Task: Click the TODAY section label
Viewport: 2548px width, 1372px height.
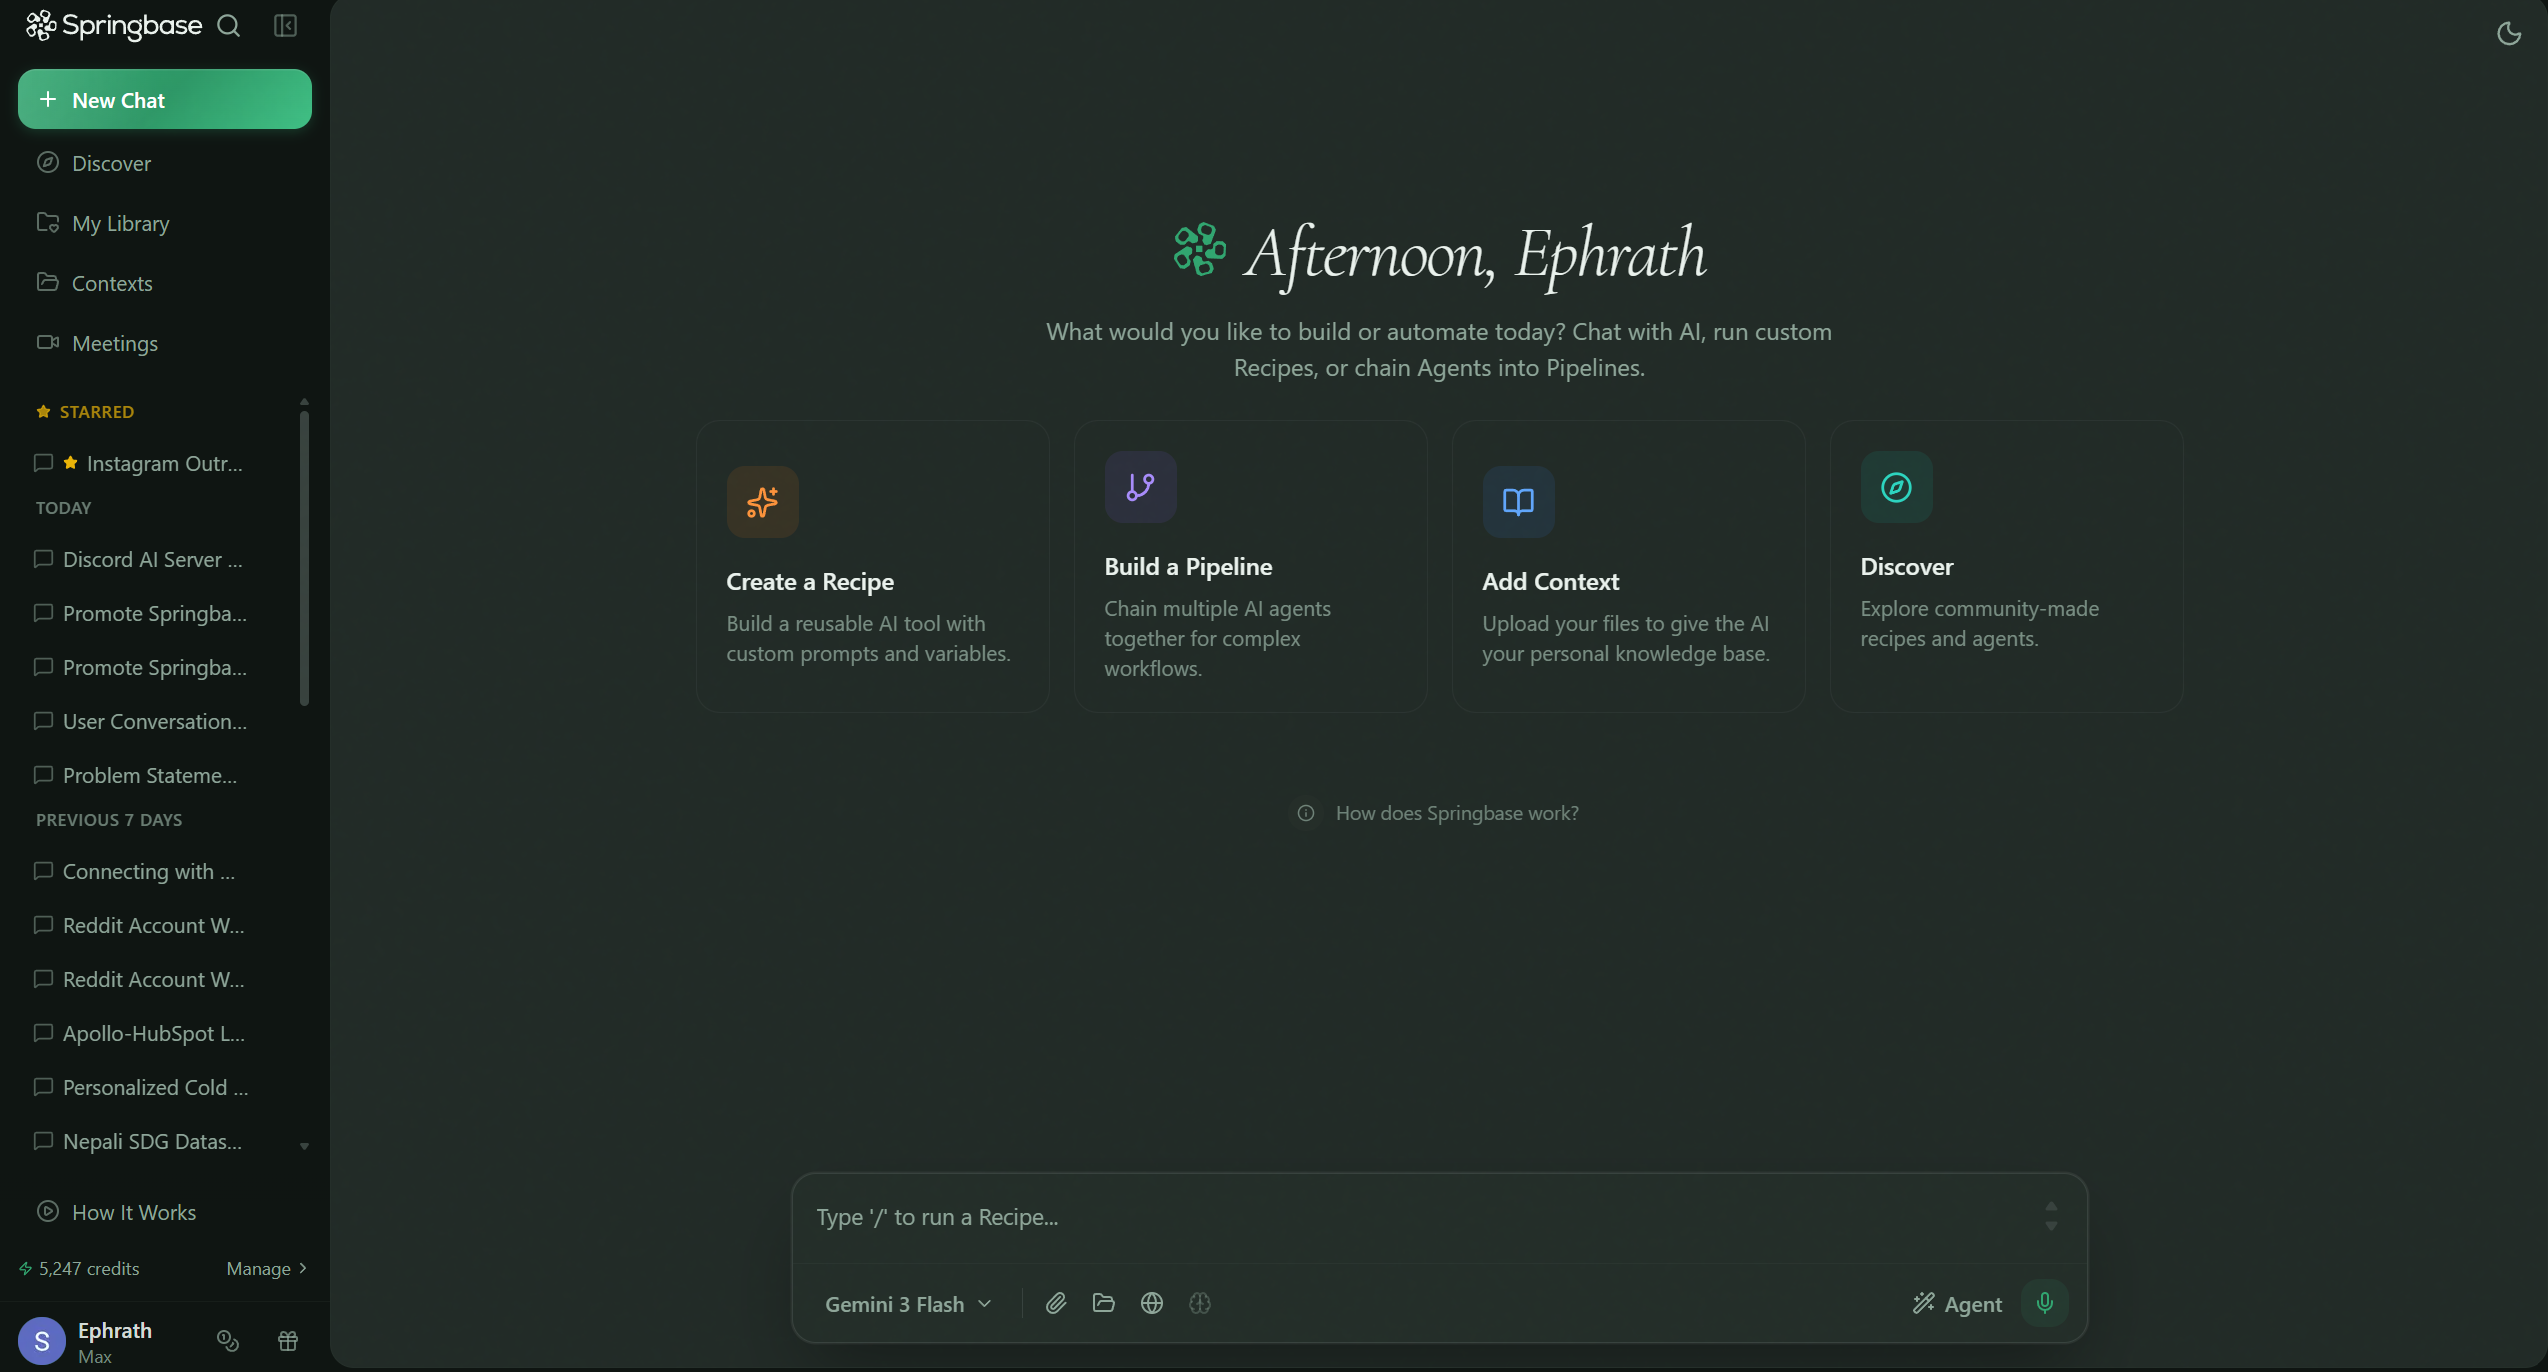Action: (x=64, y=508)
